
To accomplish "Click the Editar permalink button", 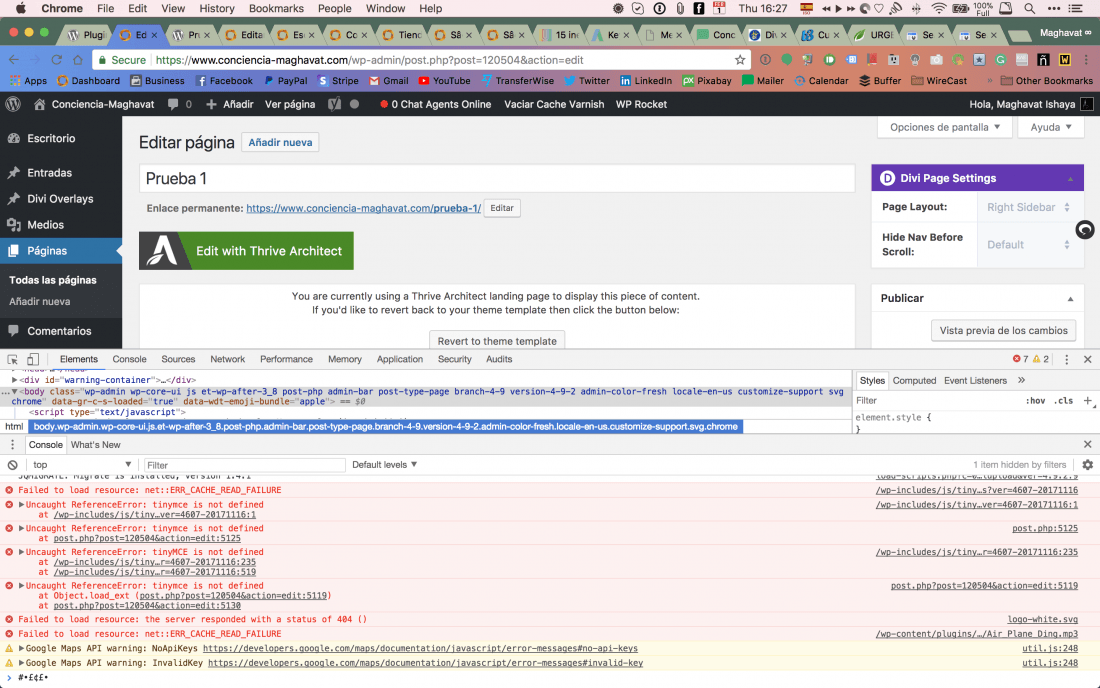I will click(502, 208).
